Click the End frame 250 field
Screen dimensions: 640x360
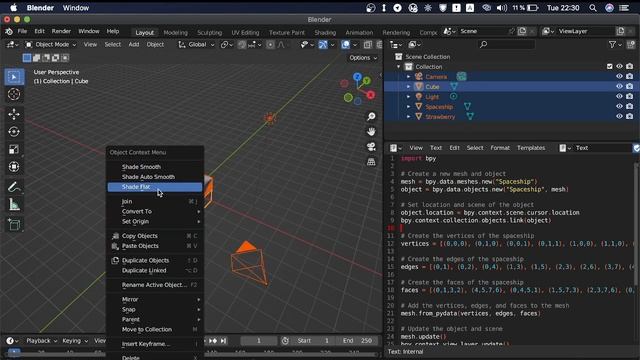pyautogui.click(x=357, y=340)
